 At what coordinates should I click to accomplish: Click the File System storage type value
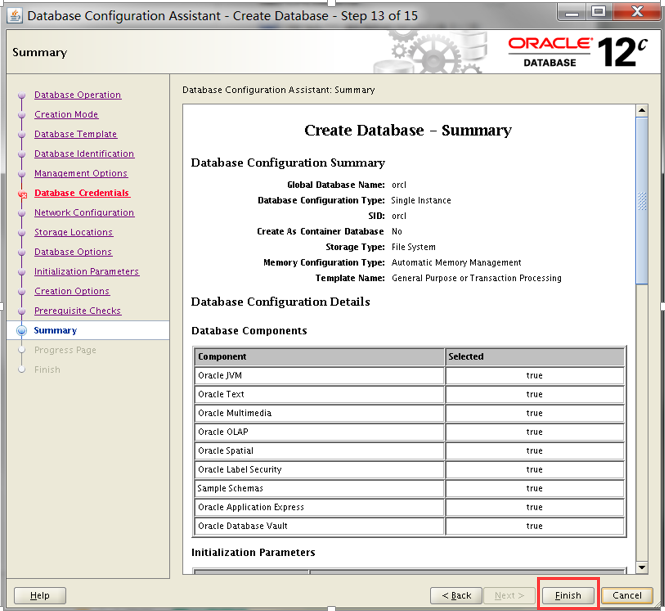pos(413,247)
